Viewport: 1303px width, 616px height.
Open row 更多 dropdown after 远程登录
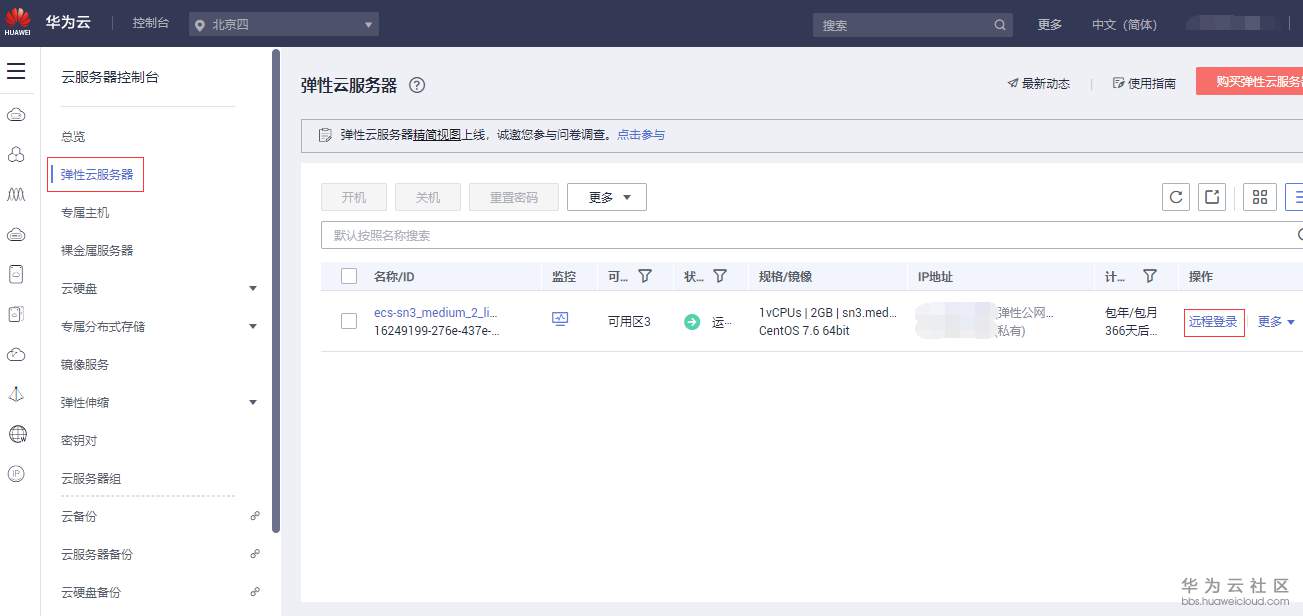click(x=1276, y=322)
